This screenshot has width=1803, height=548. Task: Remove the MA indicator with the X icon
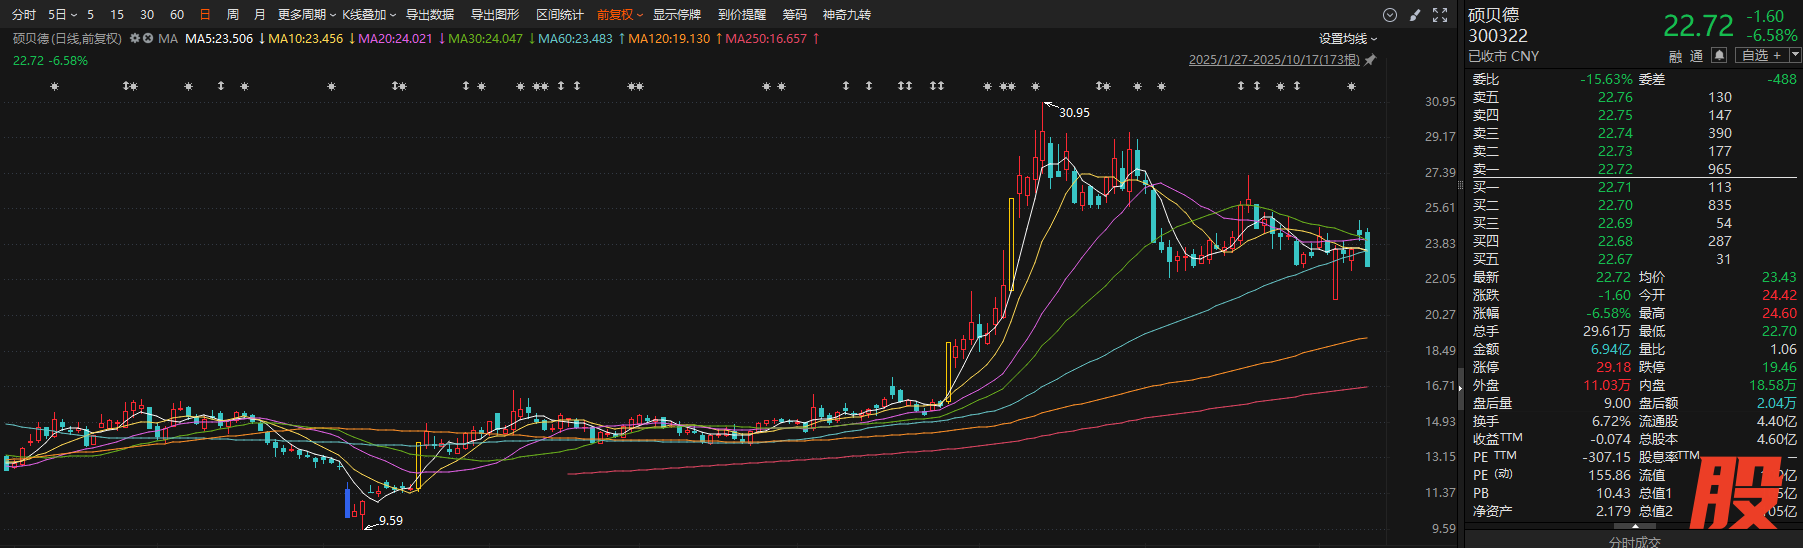(x=148, y=39)
